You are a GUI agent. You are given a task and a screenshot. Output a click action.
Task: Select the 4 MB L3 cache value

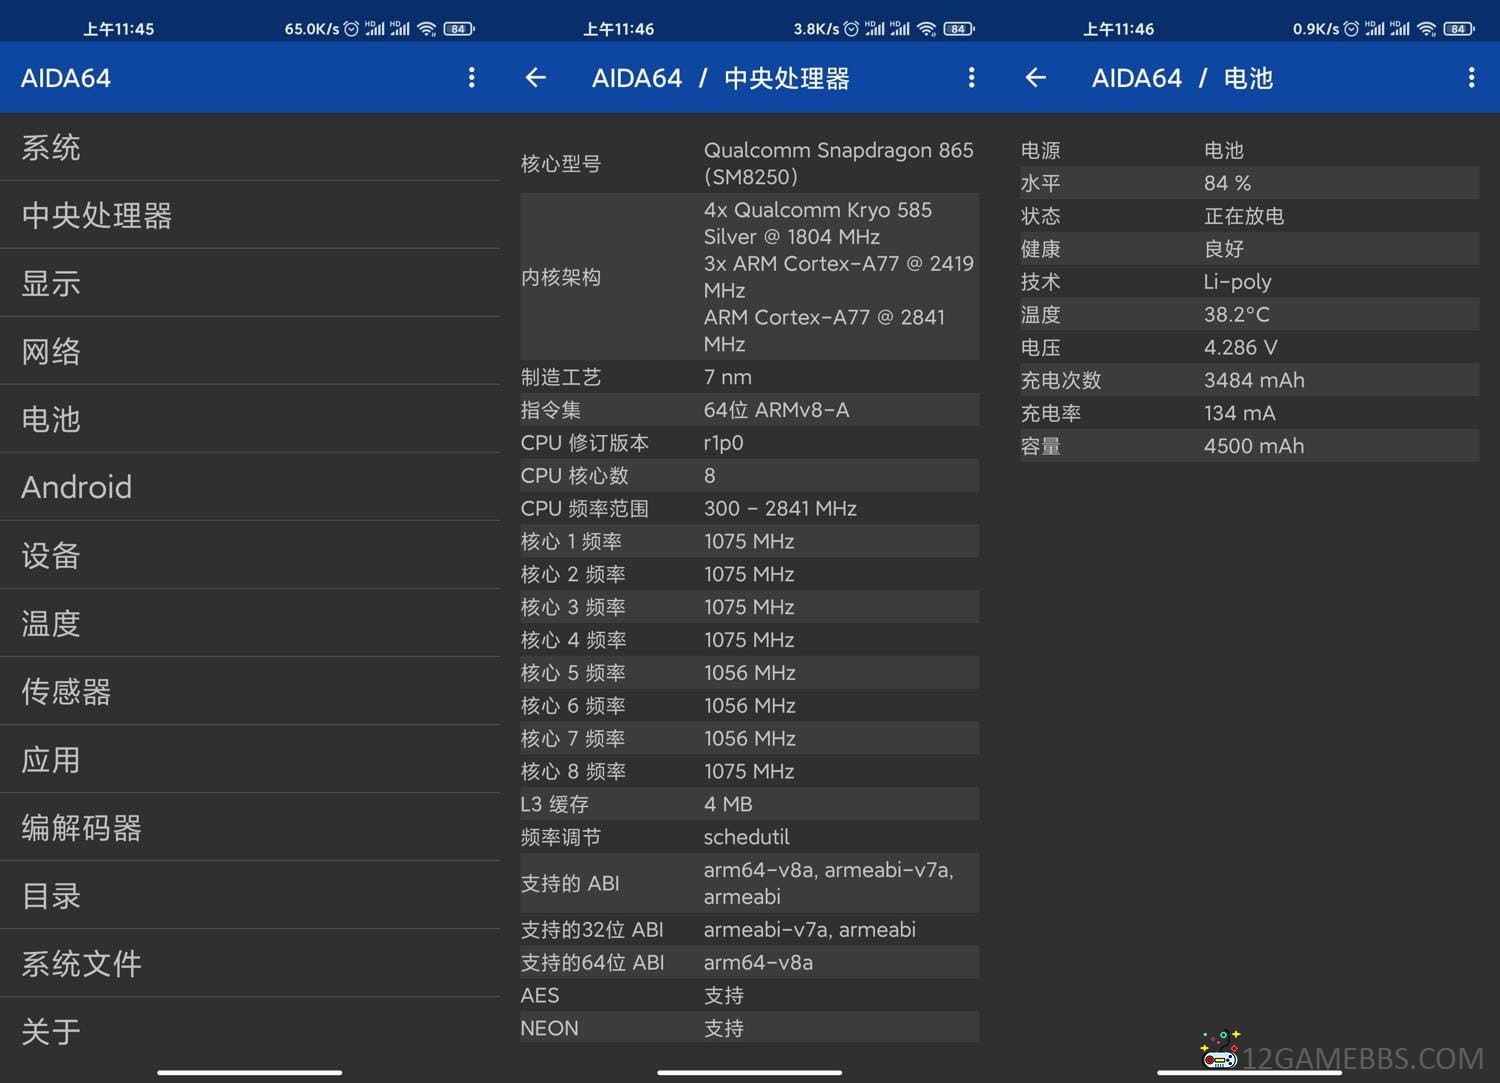coord(728,804)
